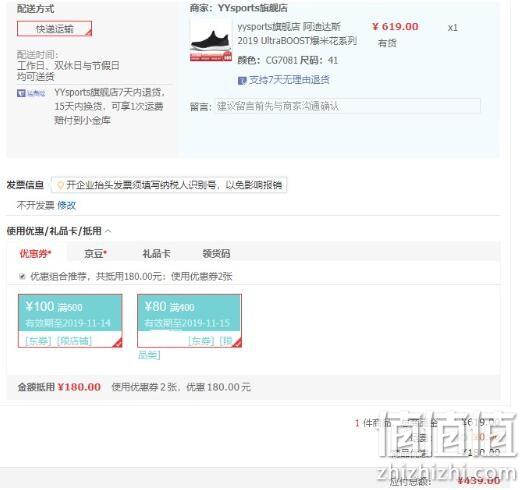Select the ¥80 满400 coupon
This screenshot has height=490, width=526.
point(189,321)
